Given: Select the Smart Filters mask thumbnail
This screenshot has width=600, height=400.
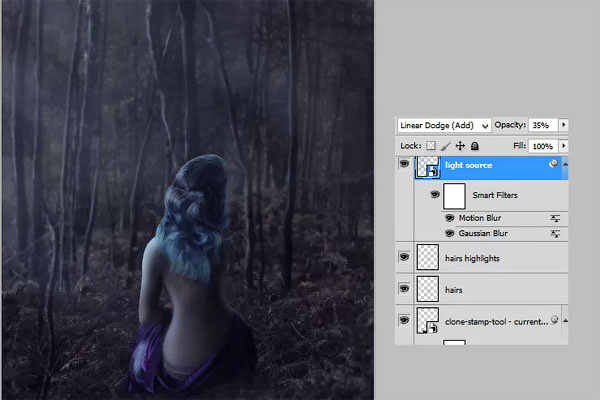Looking at the screenshot, I should (454, 196).
